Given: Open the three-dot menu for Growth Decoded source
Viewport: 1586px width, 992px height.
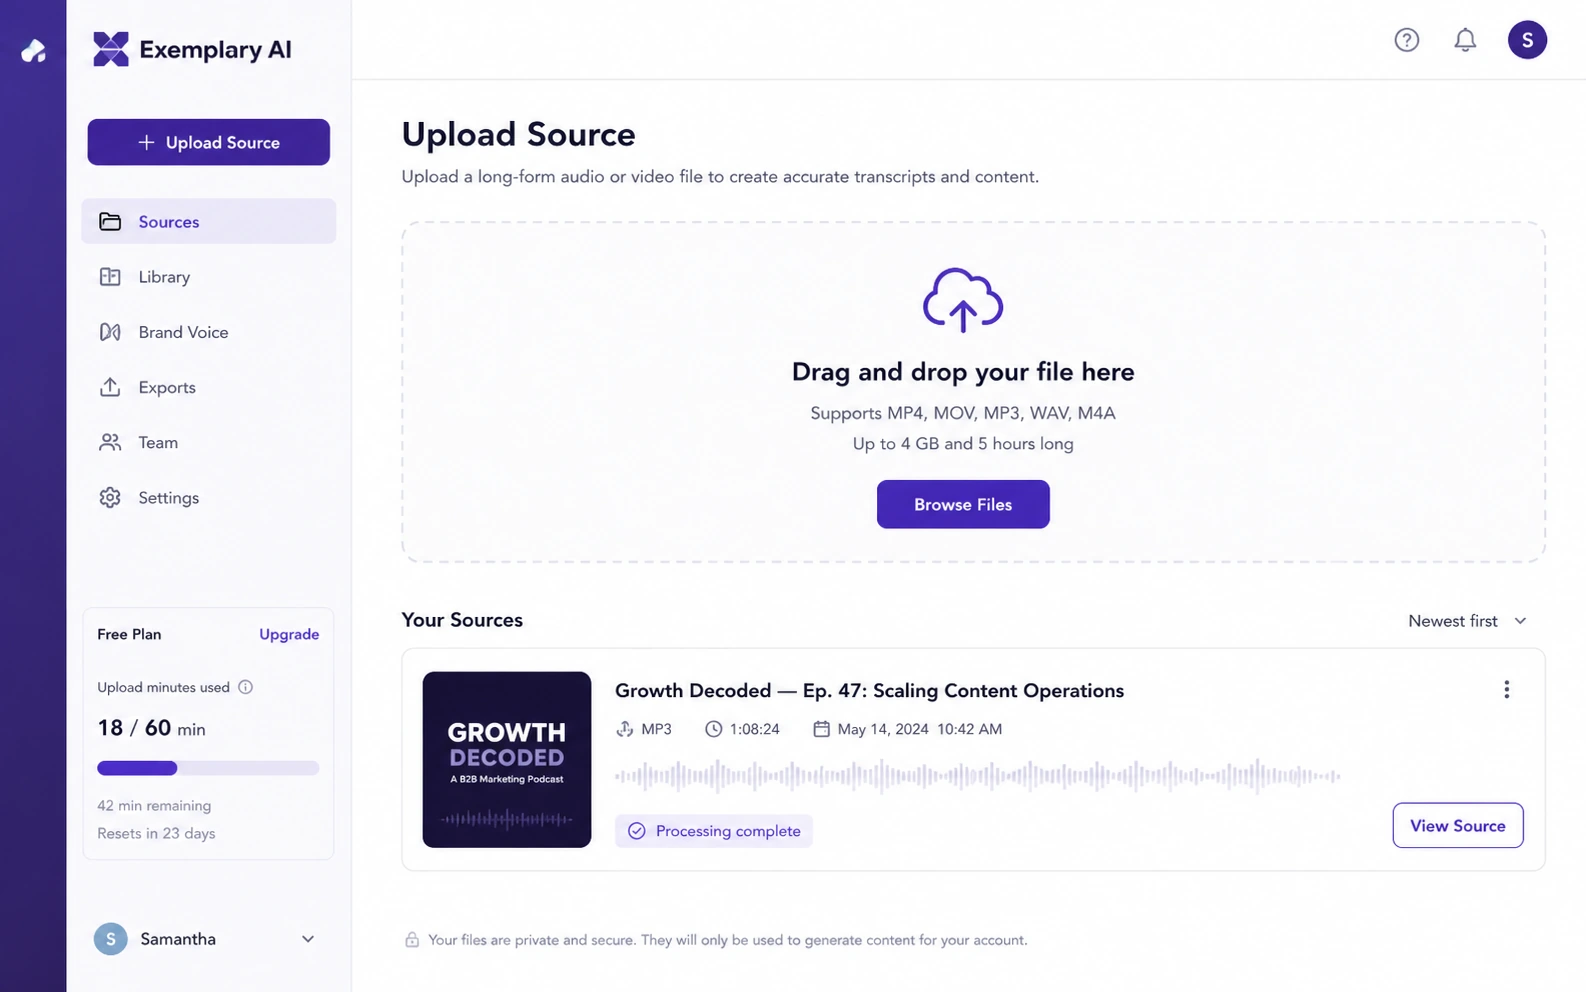Looking at the screenshot, I should point(1506,690).
